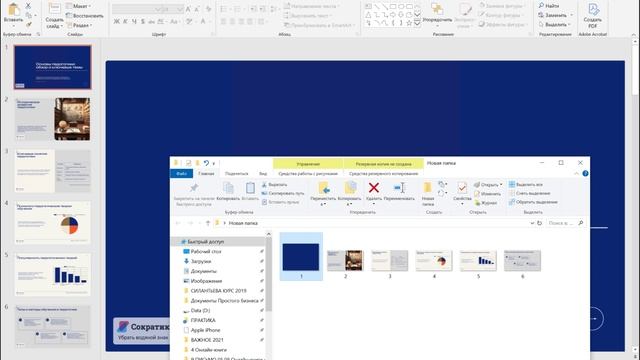Click the Упорядочить arrange icon
Viewport: 640px width, 360px height.
pos(437,9)
